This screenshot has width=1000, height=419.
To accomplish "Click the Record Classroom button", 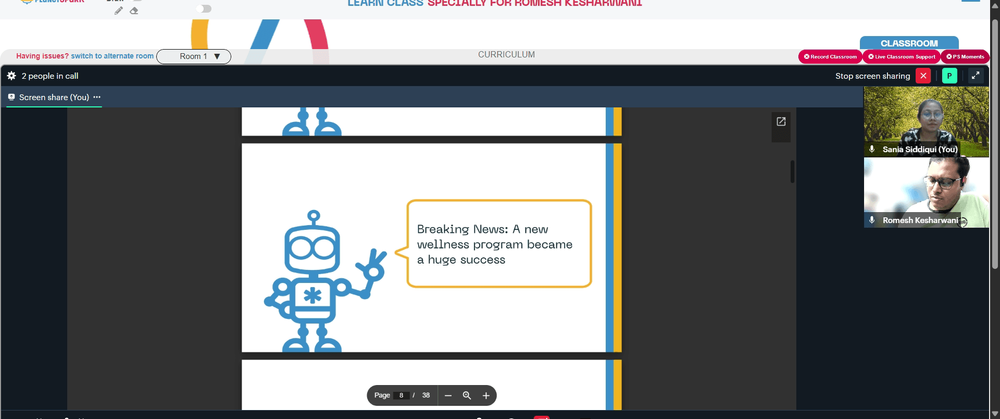I will tap(830, 57).
